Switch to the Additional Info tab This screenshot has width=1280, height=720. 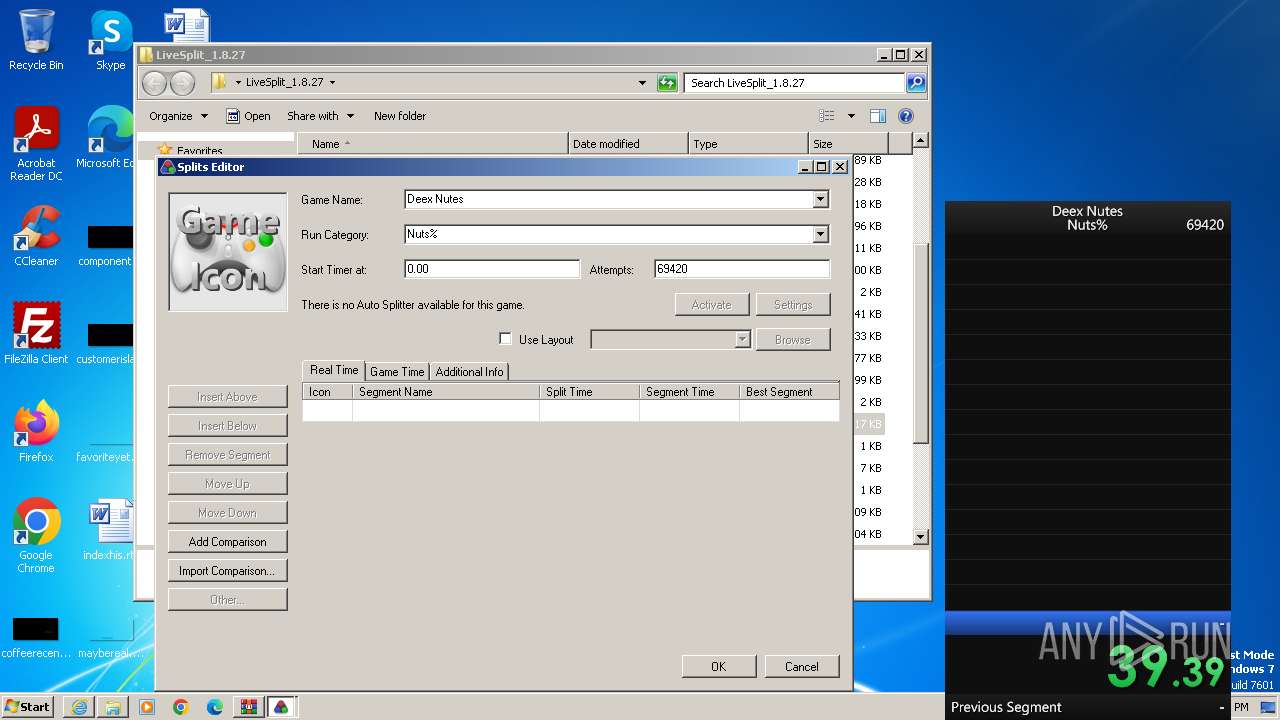[x=469, y=371]
